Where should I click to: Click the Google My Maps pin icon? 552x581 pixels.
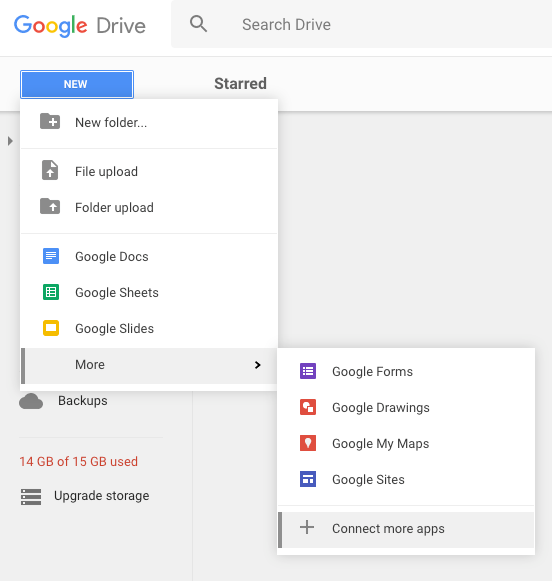[308, 443]
